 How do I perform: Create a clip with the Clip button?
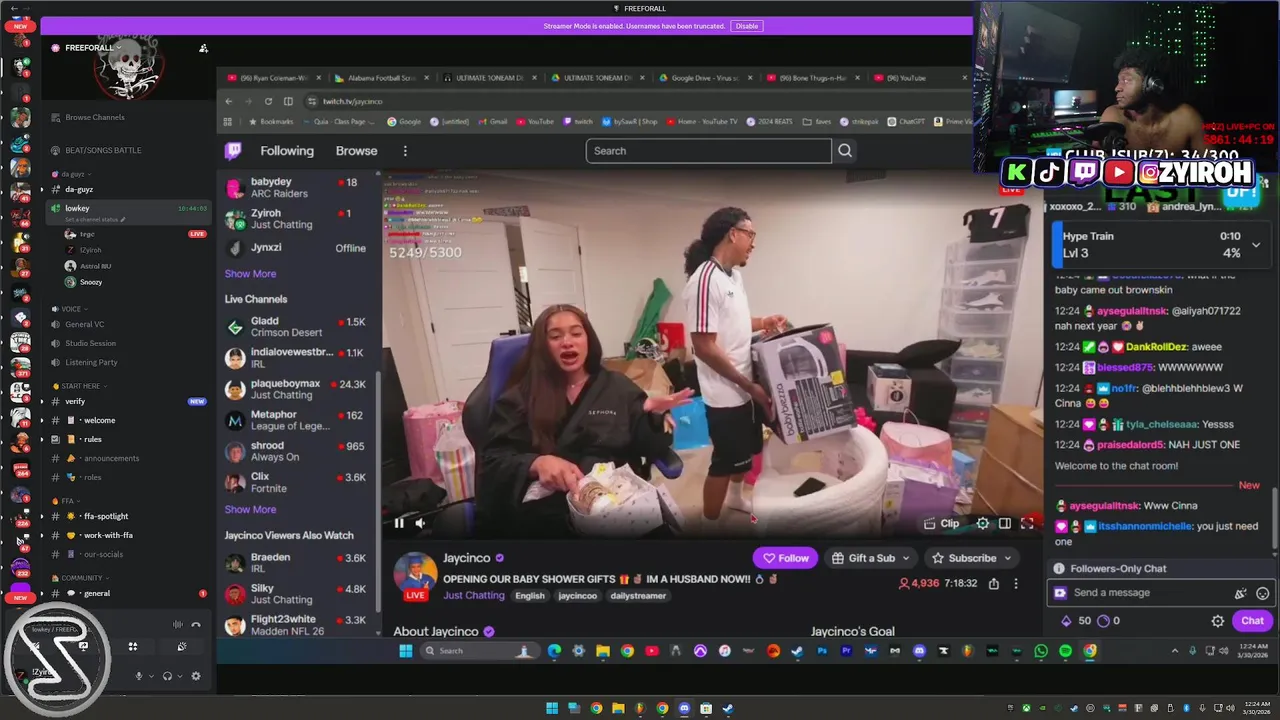tap(941, 523)
